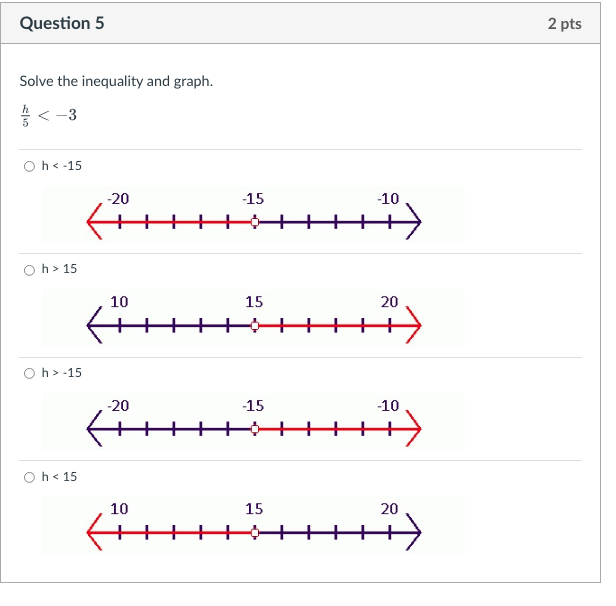Click the red right arrowhead on second number line

(x=414, y=326)
